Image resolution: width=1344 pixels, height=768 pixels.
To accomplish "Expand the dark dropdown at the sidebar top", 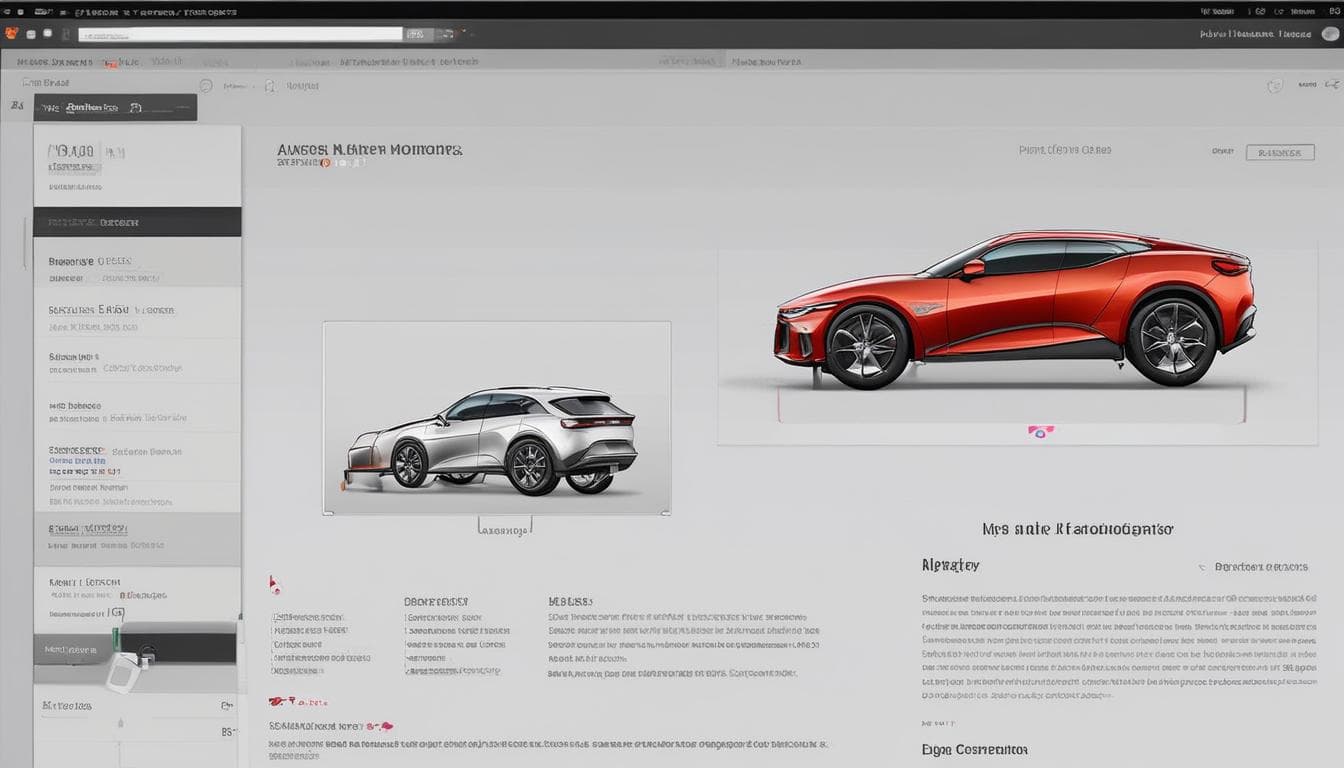I will click(x=114, y=106).
